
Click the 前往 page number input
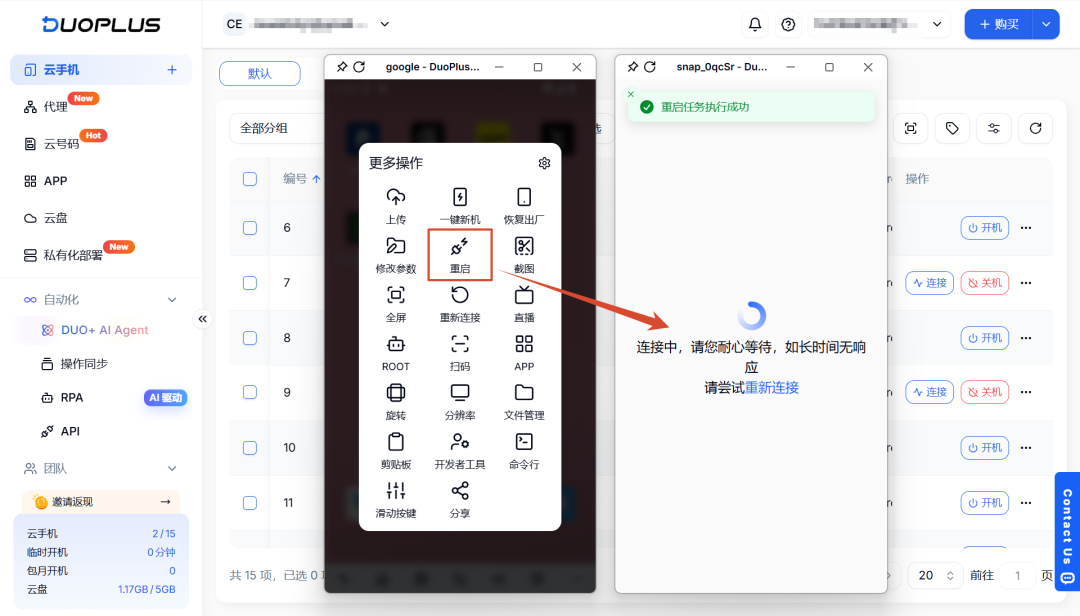click(1017, 575)
